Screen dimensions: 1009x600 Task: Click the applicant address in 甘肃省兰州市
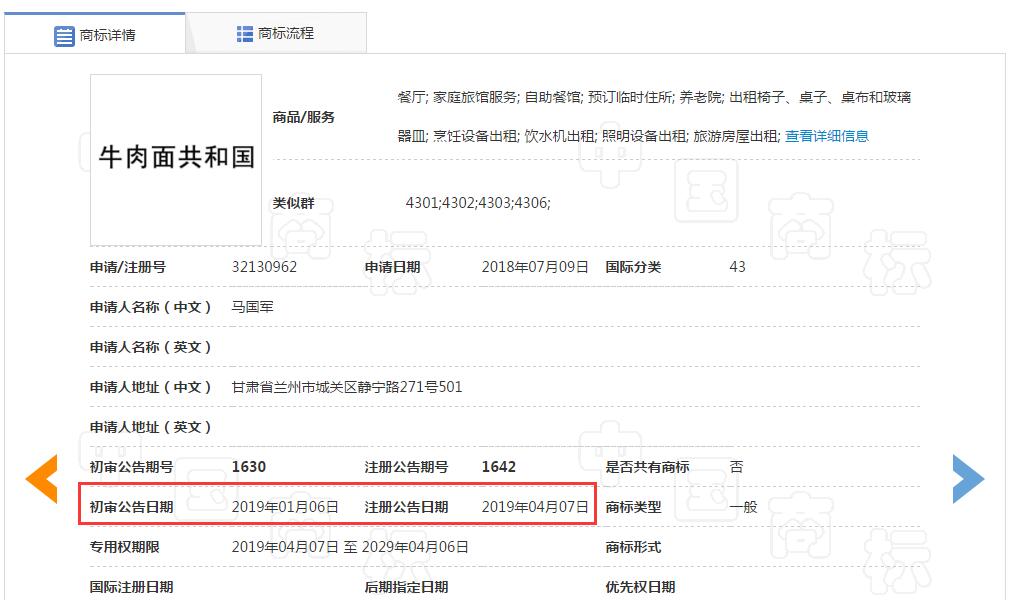[x=346, y=387]
